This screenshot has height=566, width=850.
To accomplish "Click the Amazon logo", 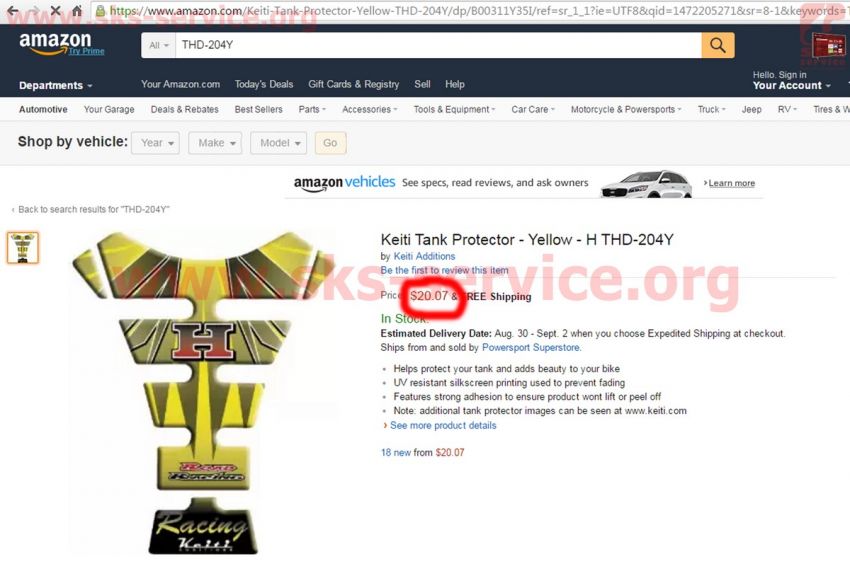I will 55,42.
